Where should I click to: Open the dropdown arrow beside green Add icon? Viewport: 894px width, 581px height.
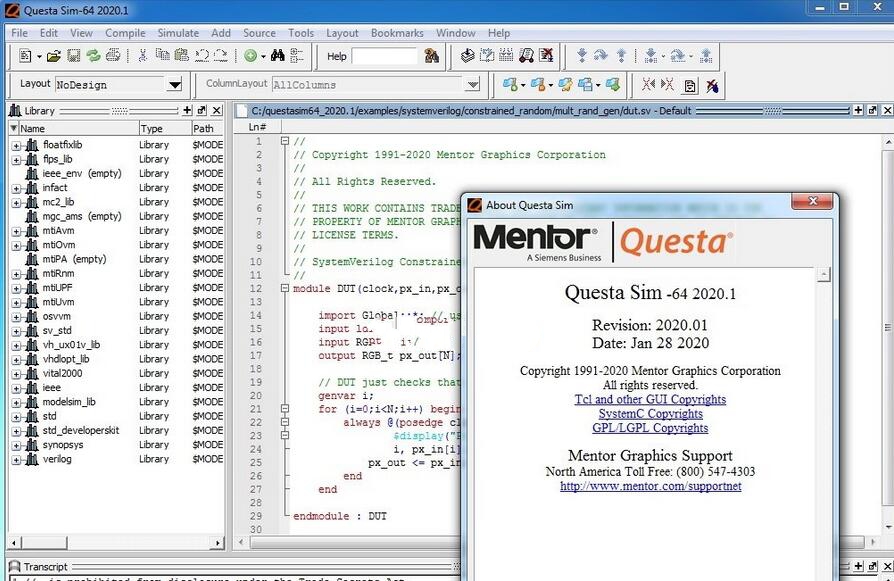click(x=263, y=56)
